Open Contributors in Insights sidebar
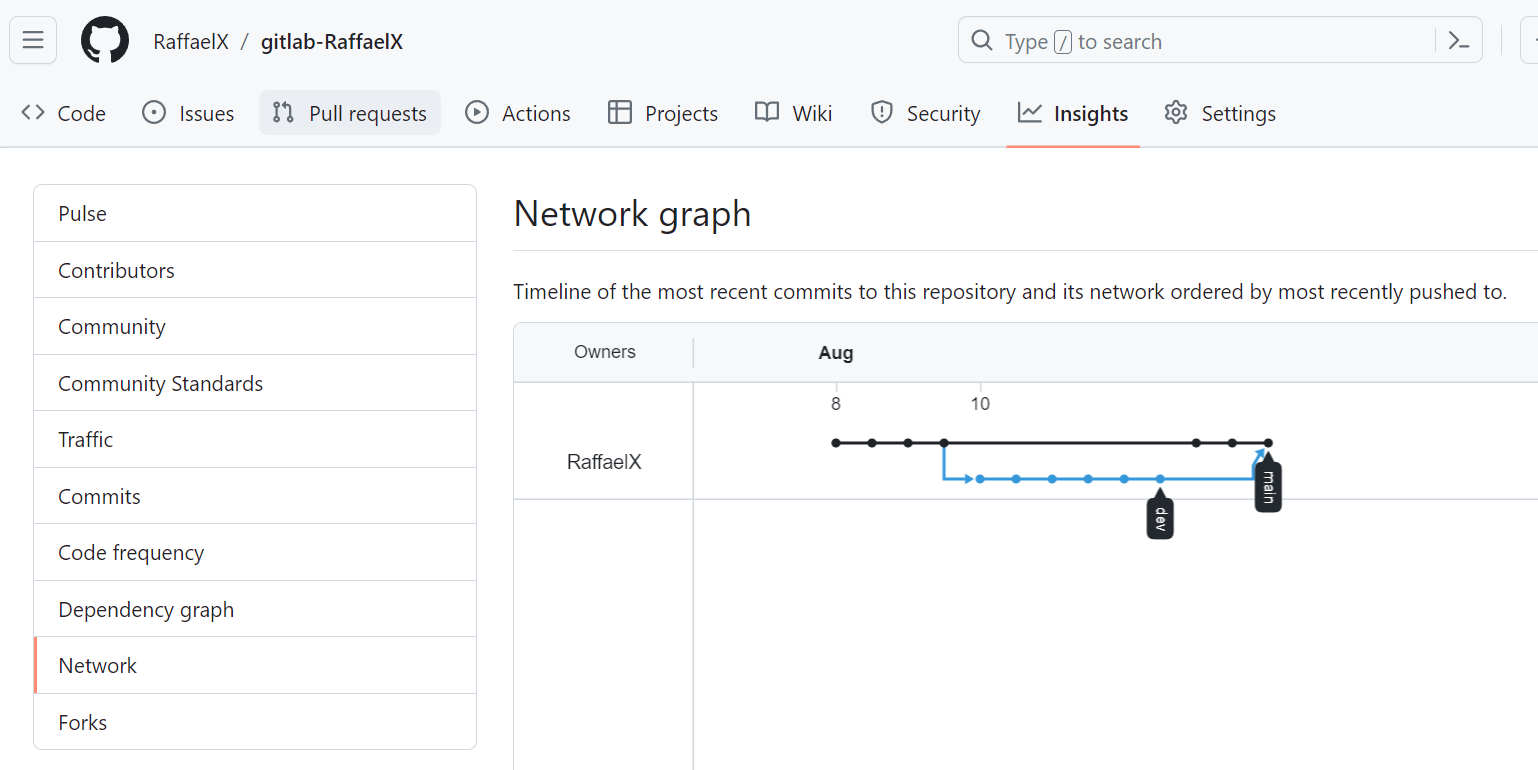The height and width of the screenshot is (770, 1538). (255, 270)
